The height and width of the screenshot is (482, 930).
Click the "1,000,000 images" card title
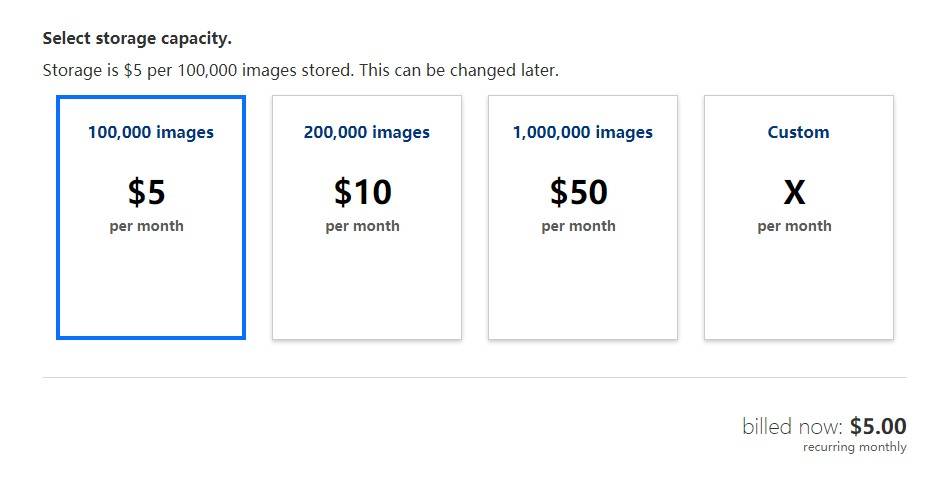point(582,132)
